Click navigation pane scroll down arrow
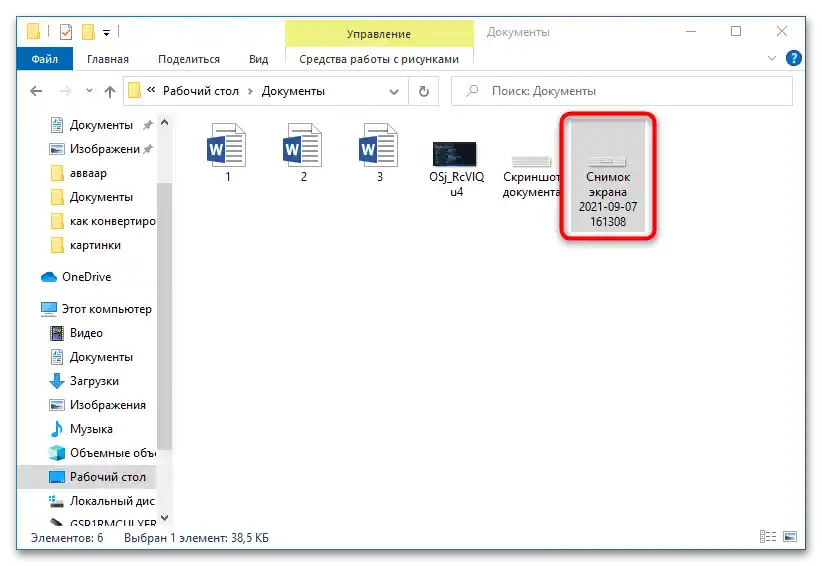This screenshot has height=566, width=822. tap(165, 518)
